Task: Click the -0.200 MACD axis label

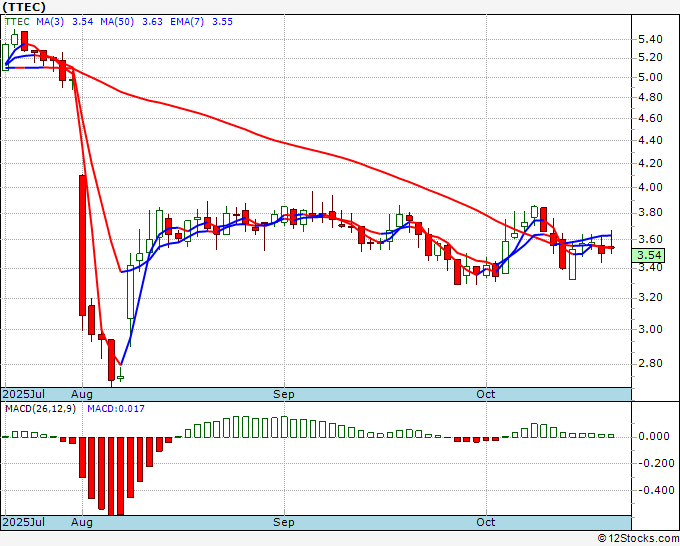Action: (x=656, y=463)
